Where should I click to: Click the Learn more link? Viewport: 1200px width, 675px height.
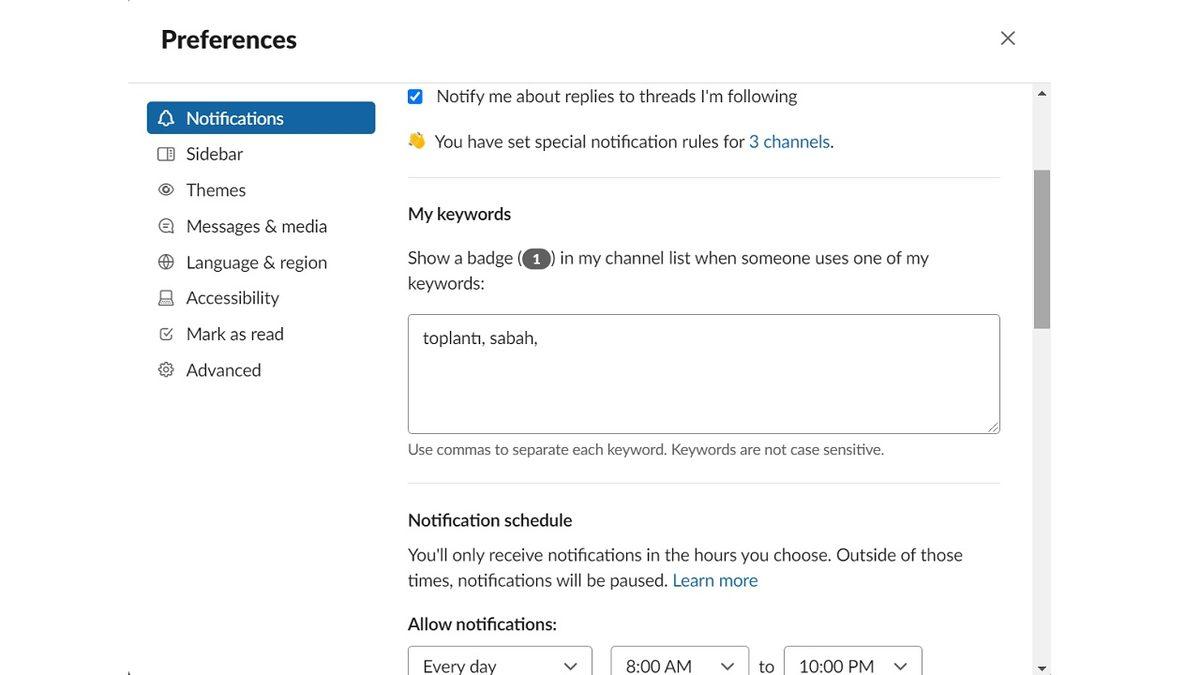point(715,578)
